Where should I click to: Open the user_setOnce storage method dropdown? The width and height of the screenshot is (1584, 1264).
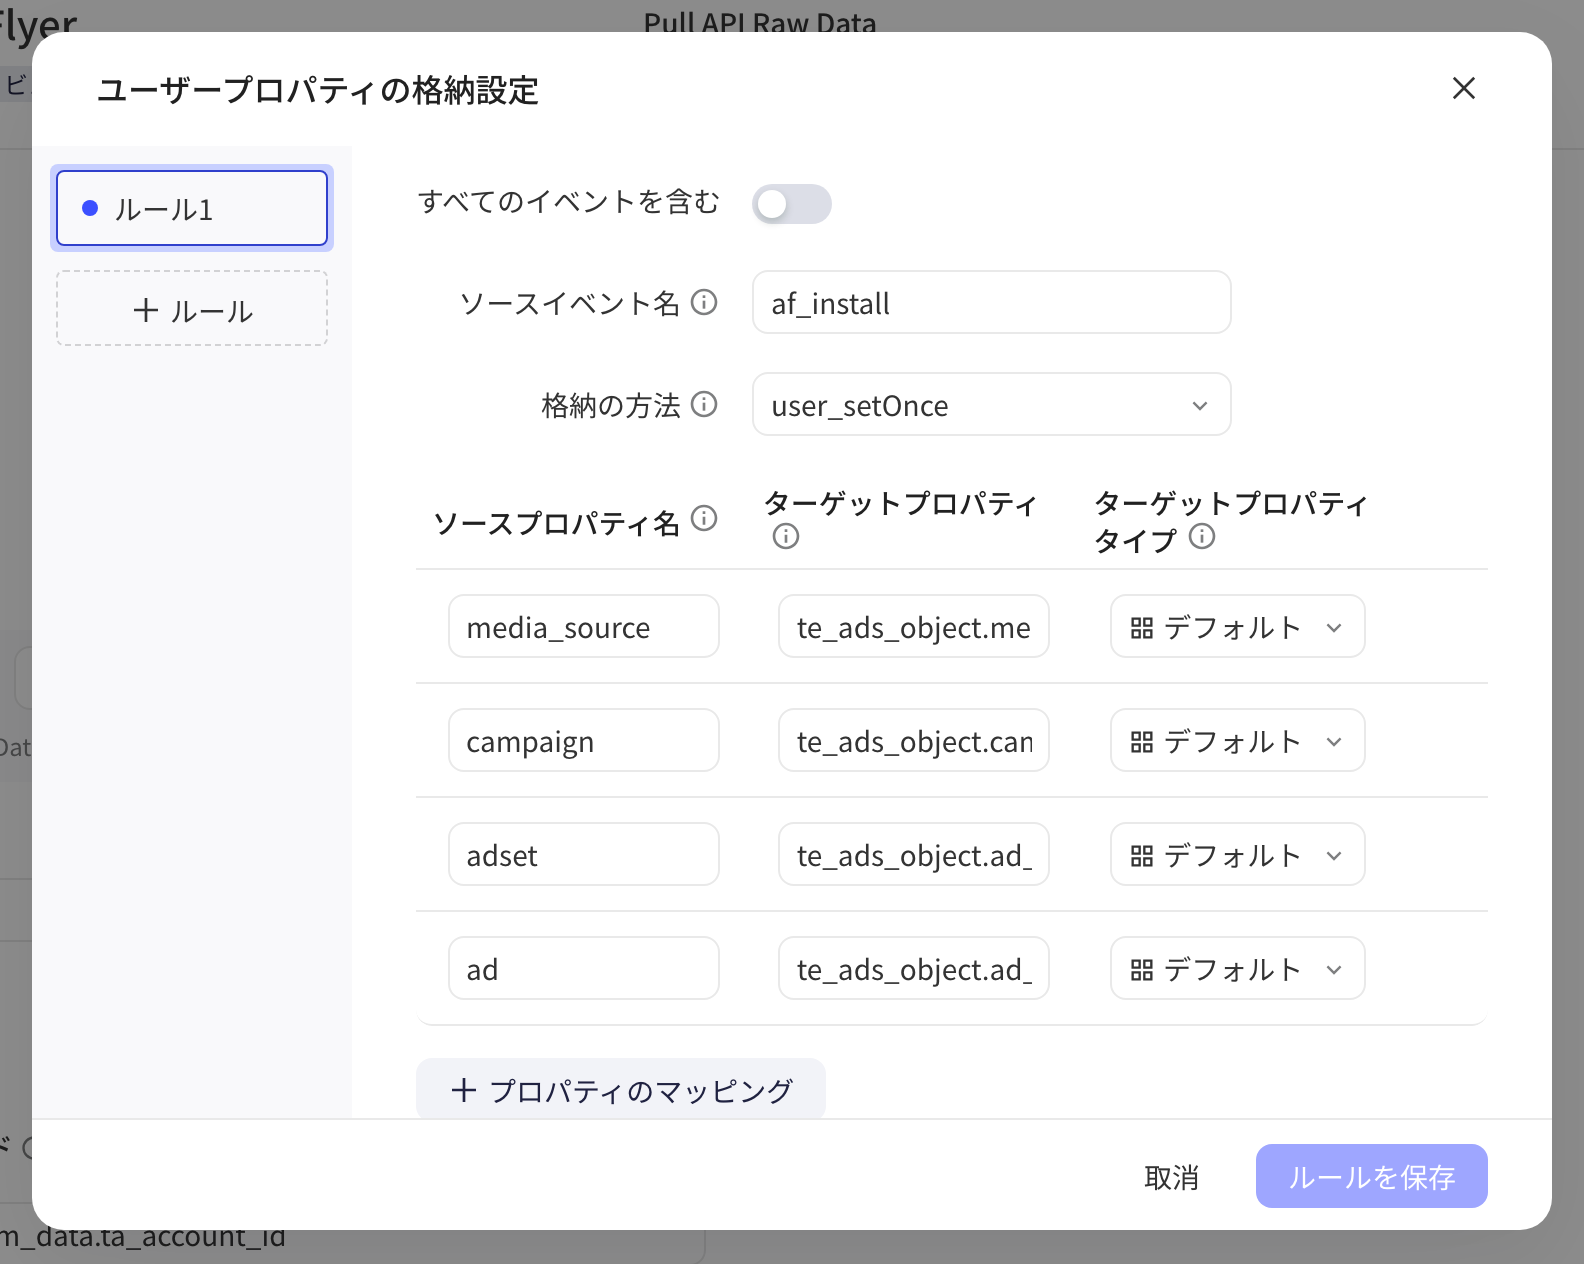click(x=991, y=404)
